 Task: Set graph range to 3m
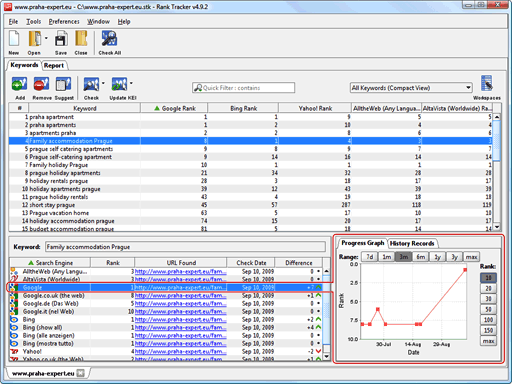[404, 257]
